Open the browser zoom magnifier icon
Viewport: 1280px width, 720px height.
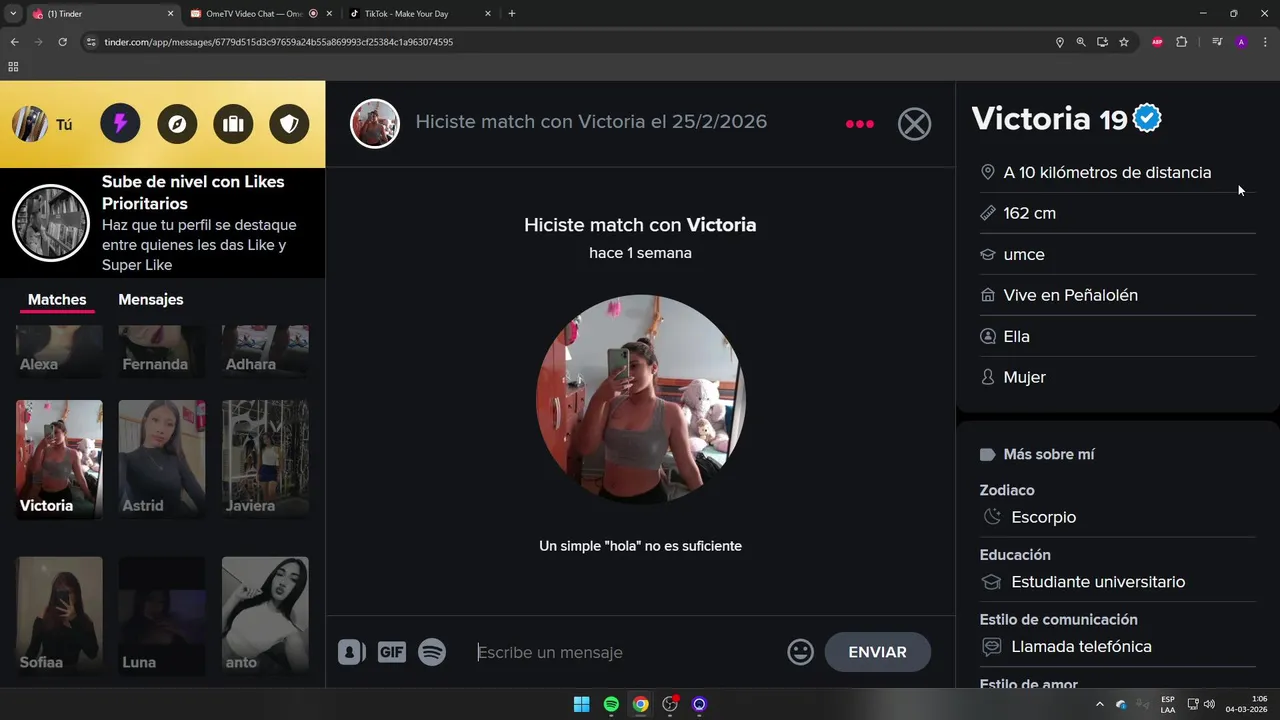tap(1081, 42)
